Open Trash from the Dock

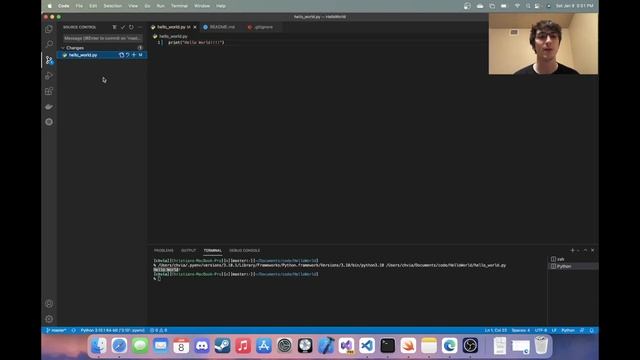(541, 345)
